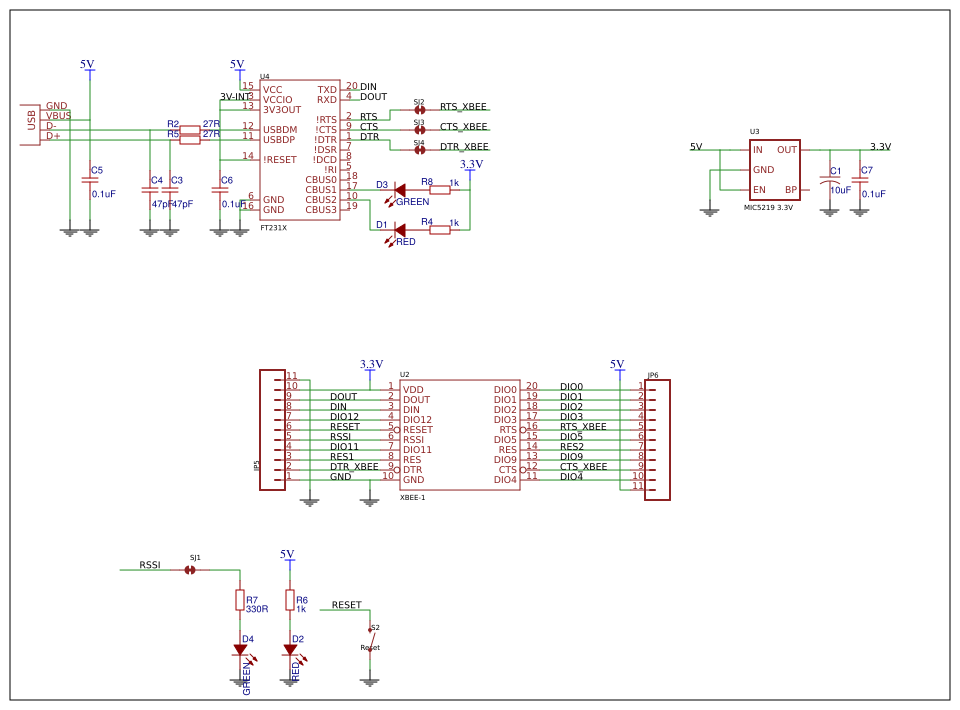Click header connector JP6
The width and height of the screenshot is (960, 710).
tap(657, 439)
